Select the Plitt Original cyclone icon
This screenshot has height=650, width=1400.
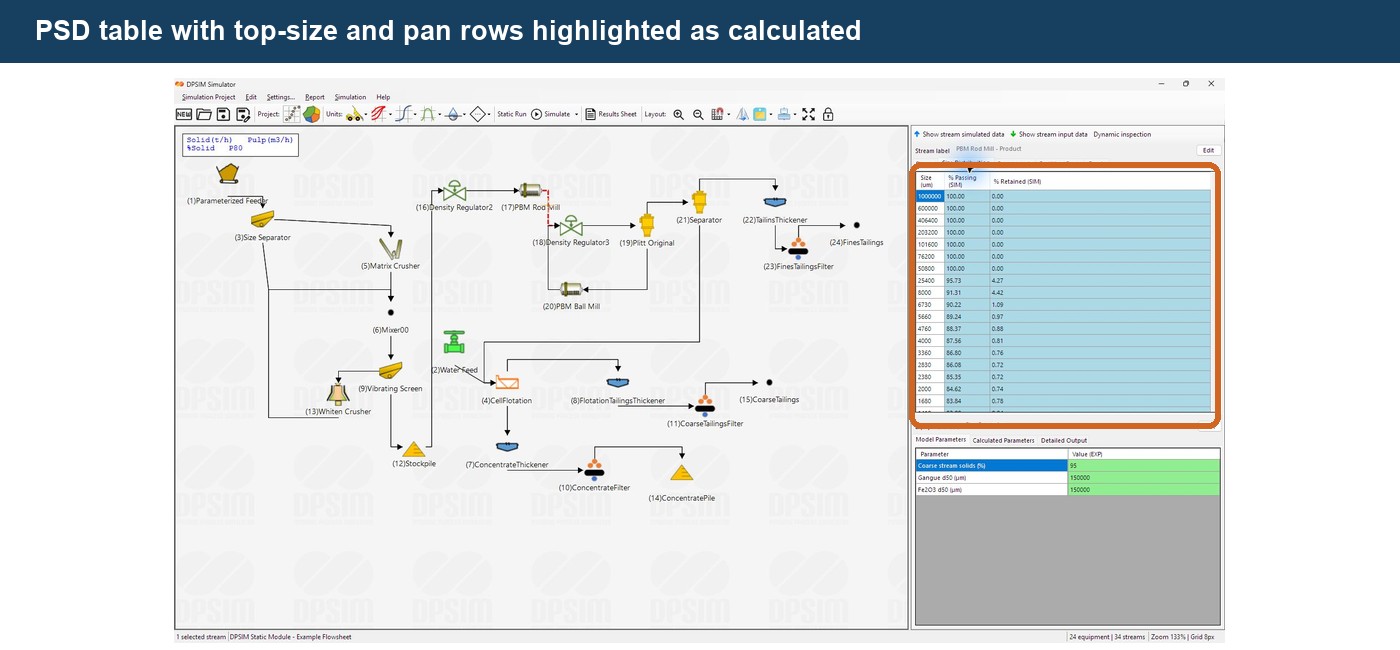click(647, 223)
